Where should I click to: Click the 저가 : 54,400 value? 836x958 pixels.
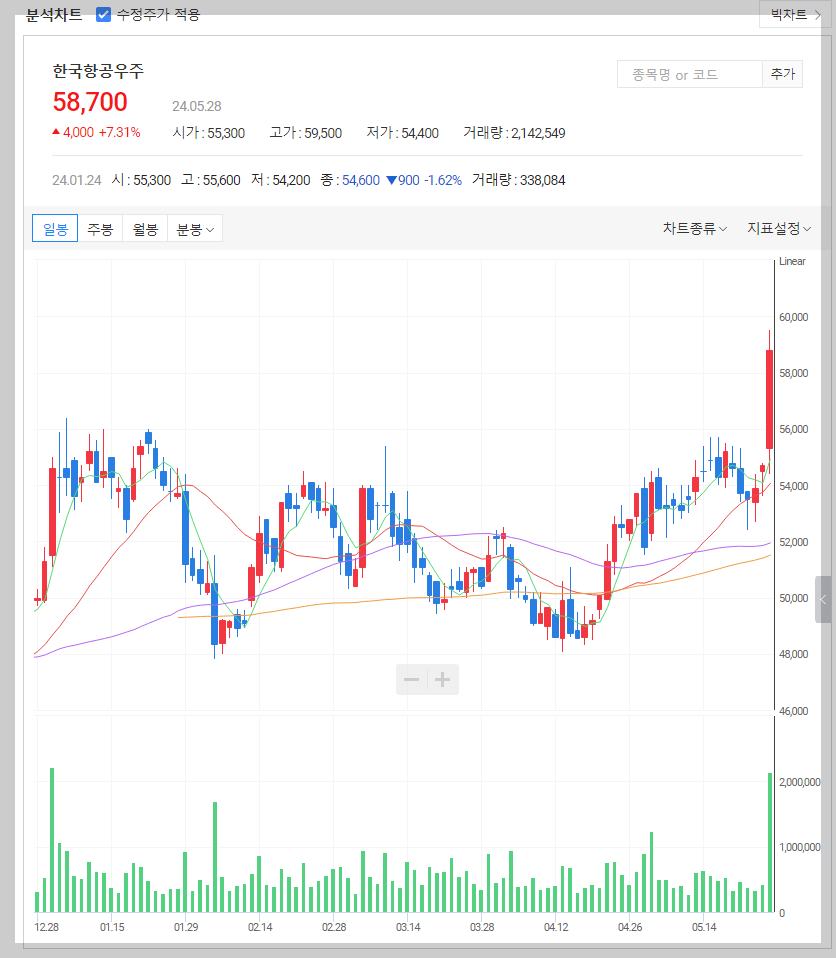click(403, 133)
